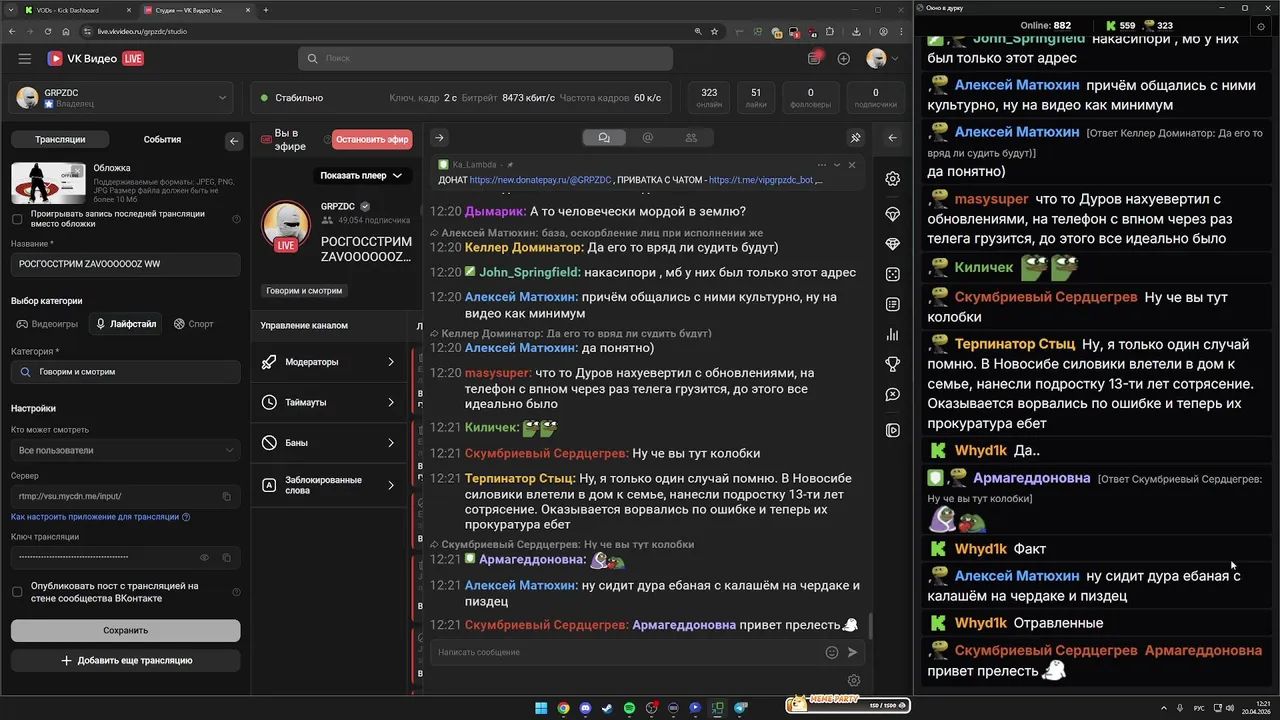
Task: Select the Спорт category type
Action: tap(194, 324)
